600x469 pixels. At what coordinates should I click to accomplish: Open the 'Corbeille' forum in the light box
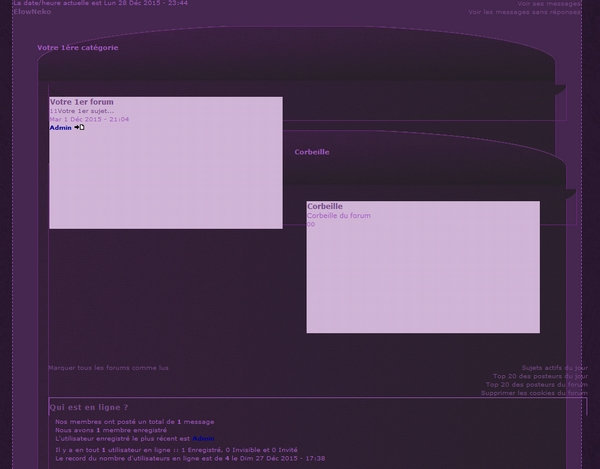pyautogui.click(x=325, y=206)
